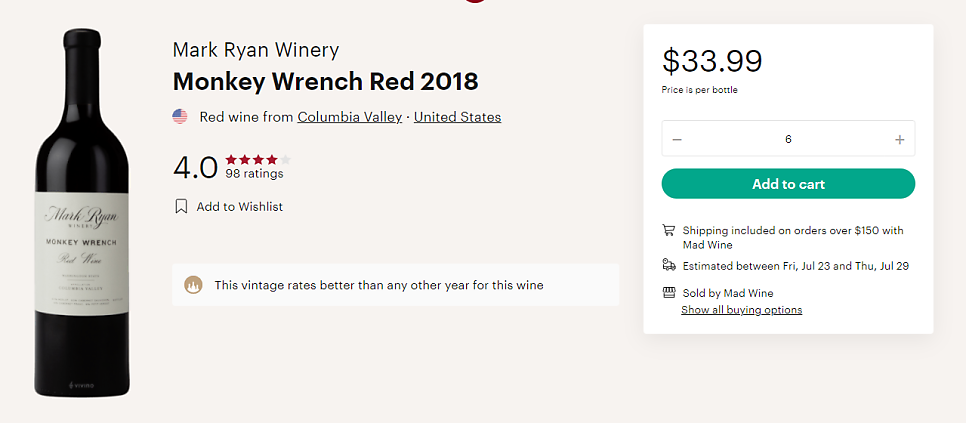The image size is (966, 423).
Task: Open the Columbia Valley region link
Action: [349, 117]
